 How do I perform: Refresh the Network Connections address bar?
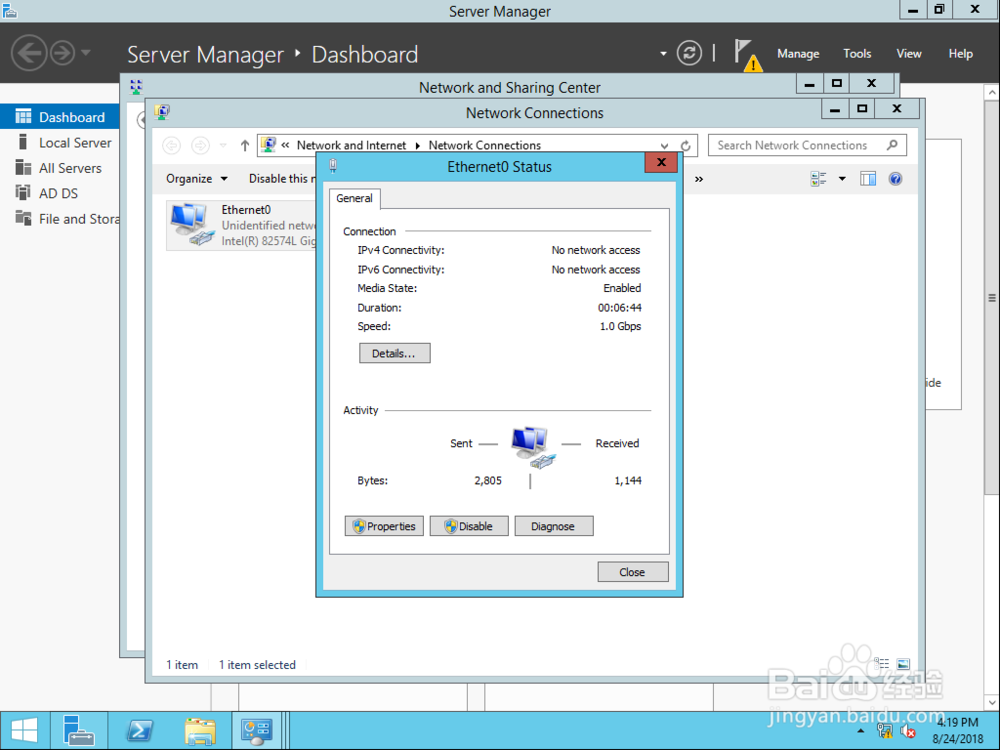(x=686, y=145)
